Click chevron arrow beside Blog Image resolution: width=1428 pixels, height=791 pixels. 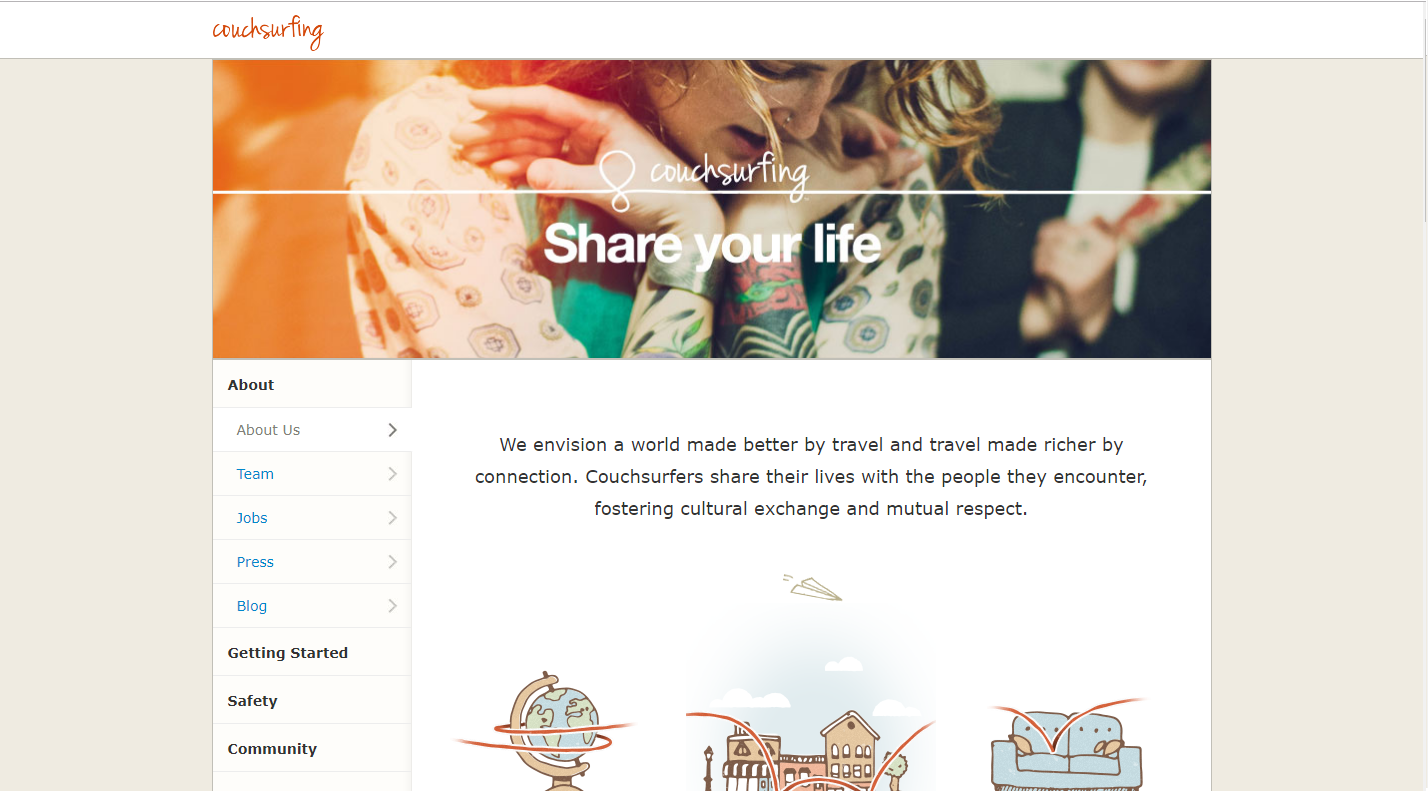(392, 606)
